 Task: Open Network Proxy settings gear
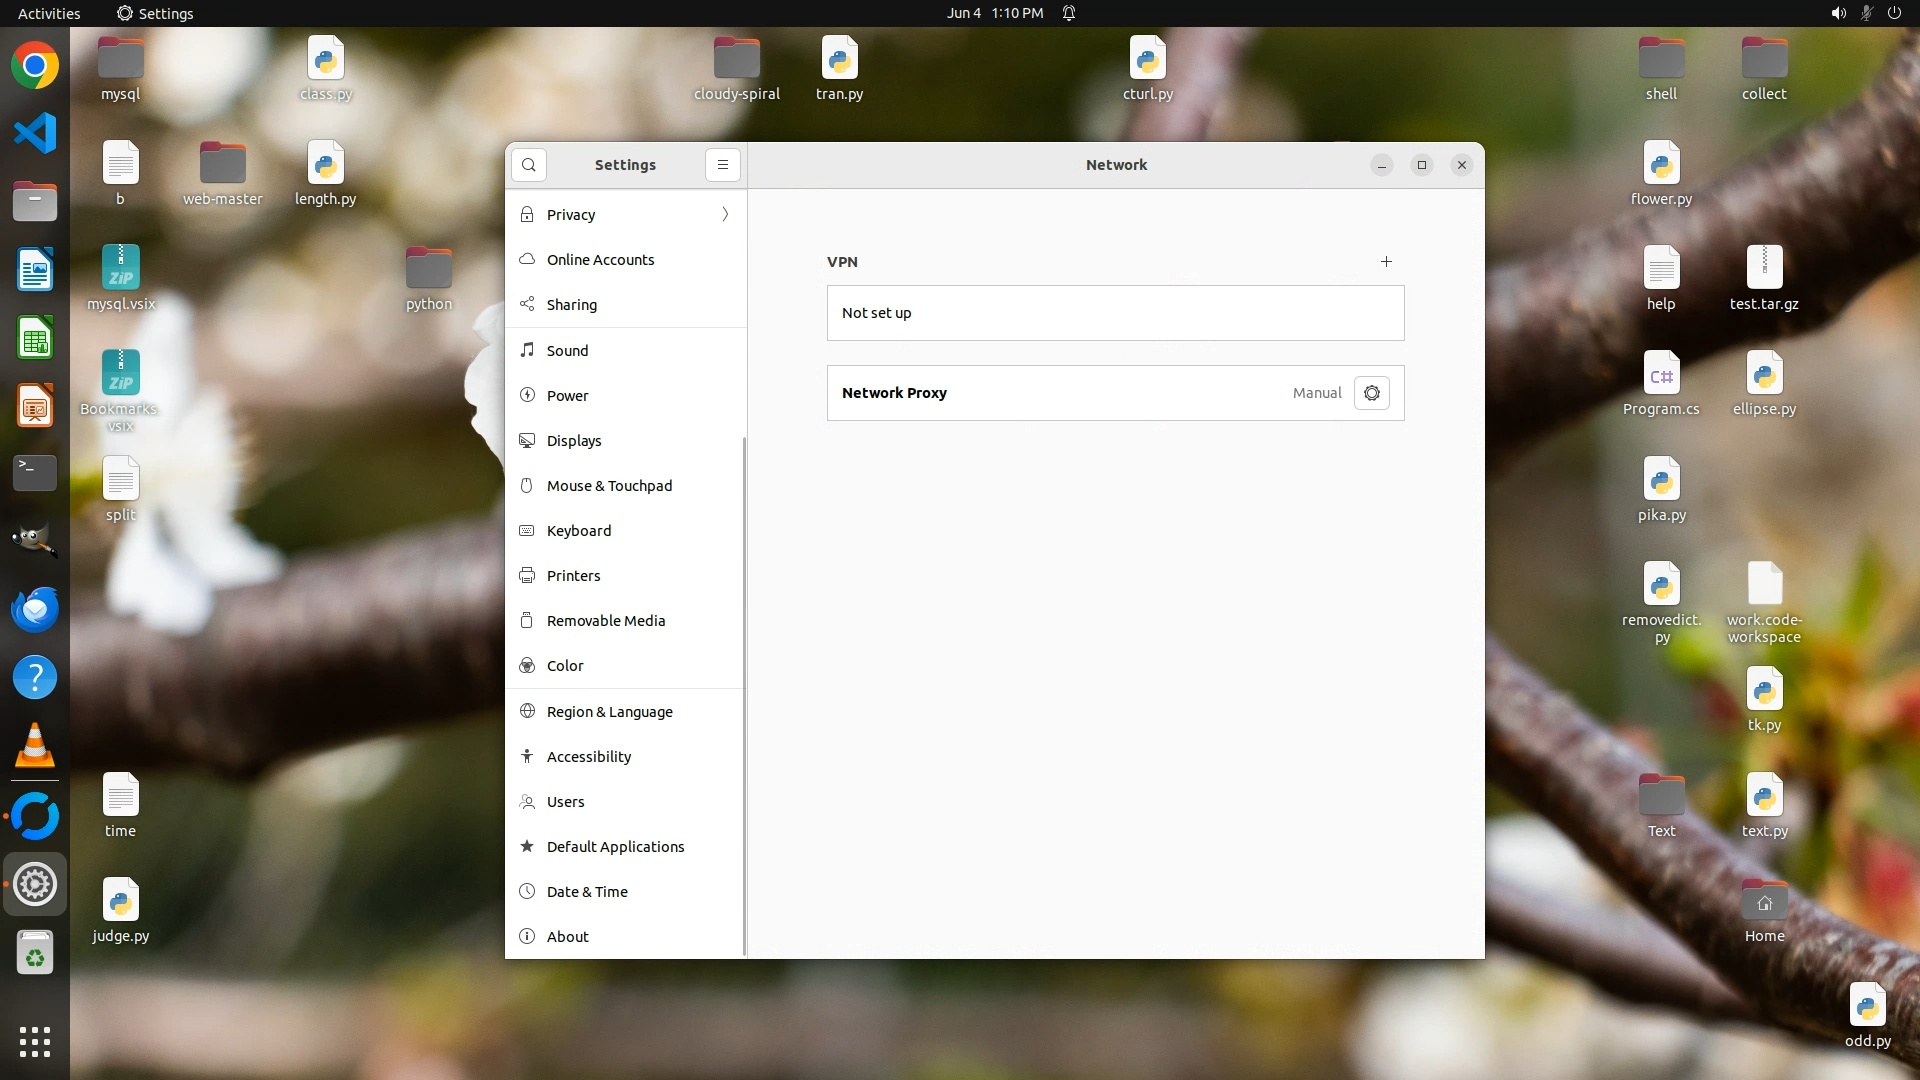(x=1371, y=393)
